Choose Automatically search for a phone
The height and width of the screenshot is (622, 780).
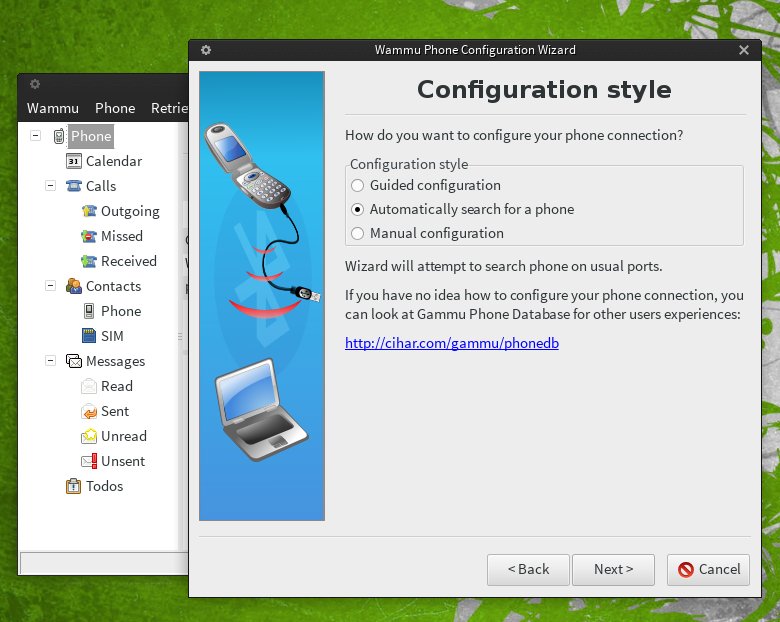pyautogui.click(x=358, y=209)
